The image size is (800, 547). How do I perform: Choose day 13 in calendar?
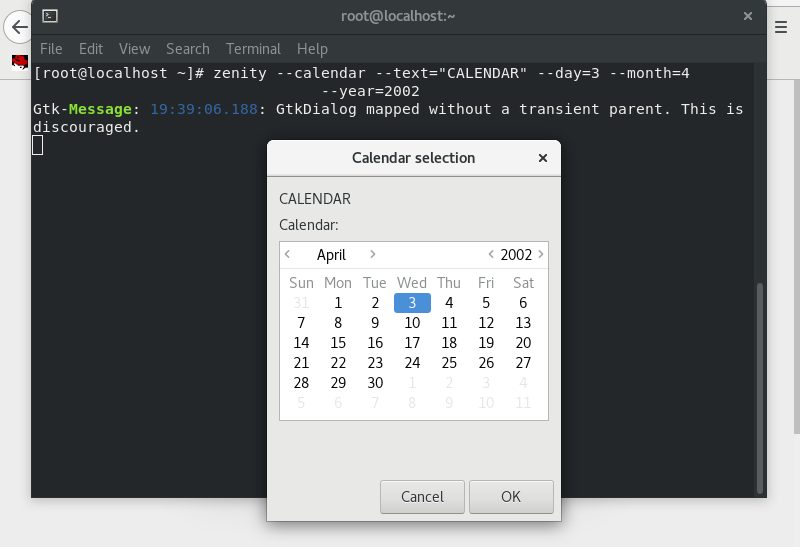coord(523,322)
